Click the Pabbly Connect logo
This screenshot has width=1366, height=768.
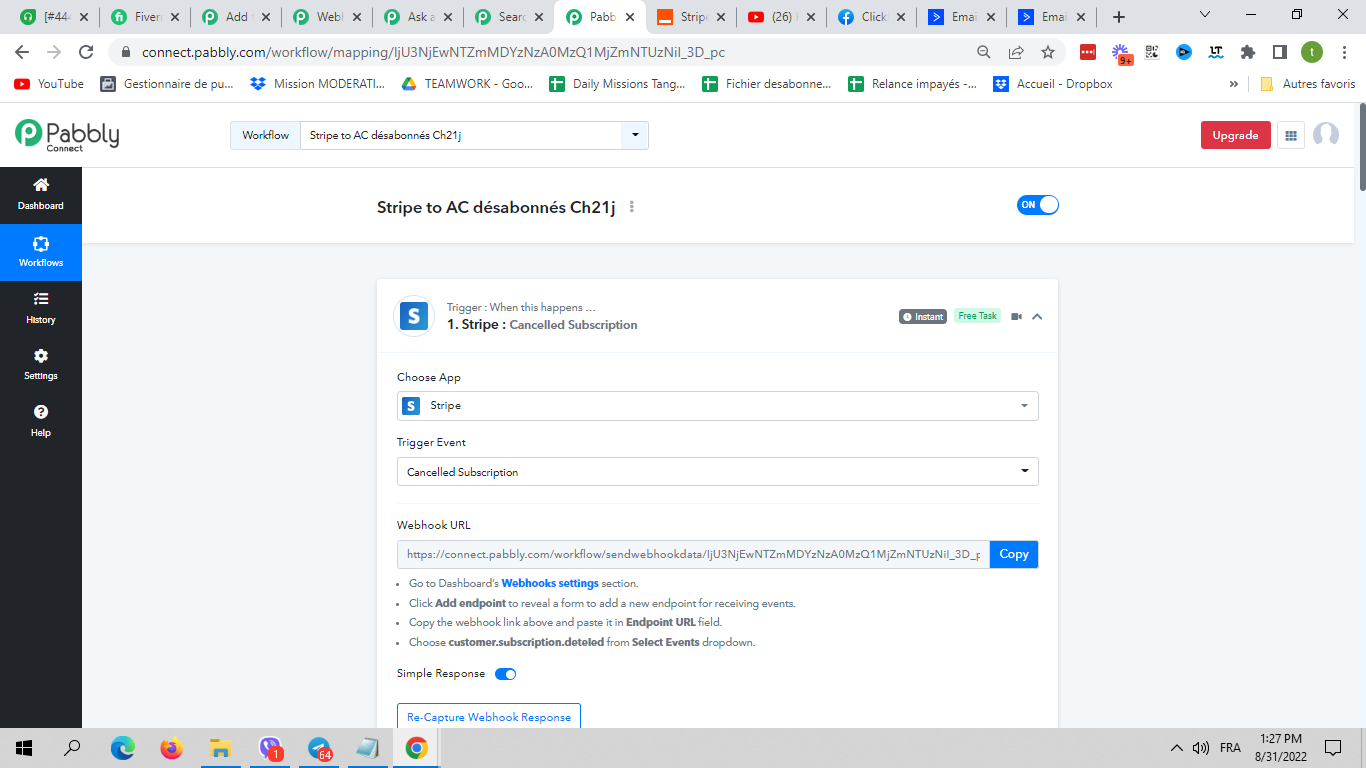tap(67, 135)
